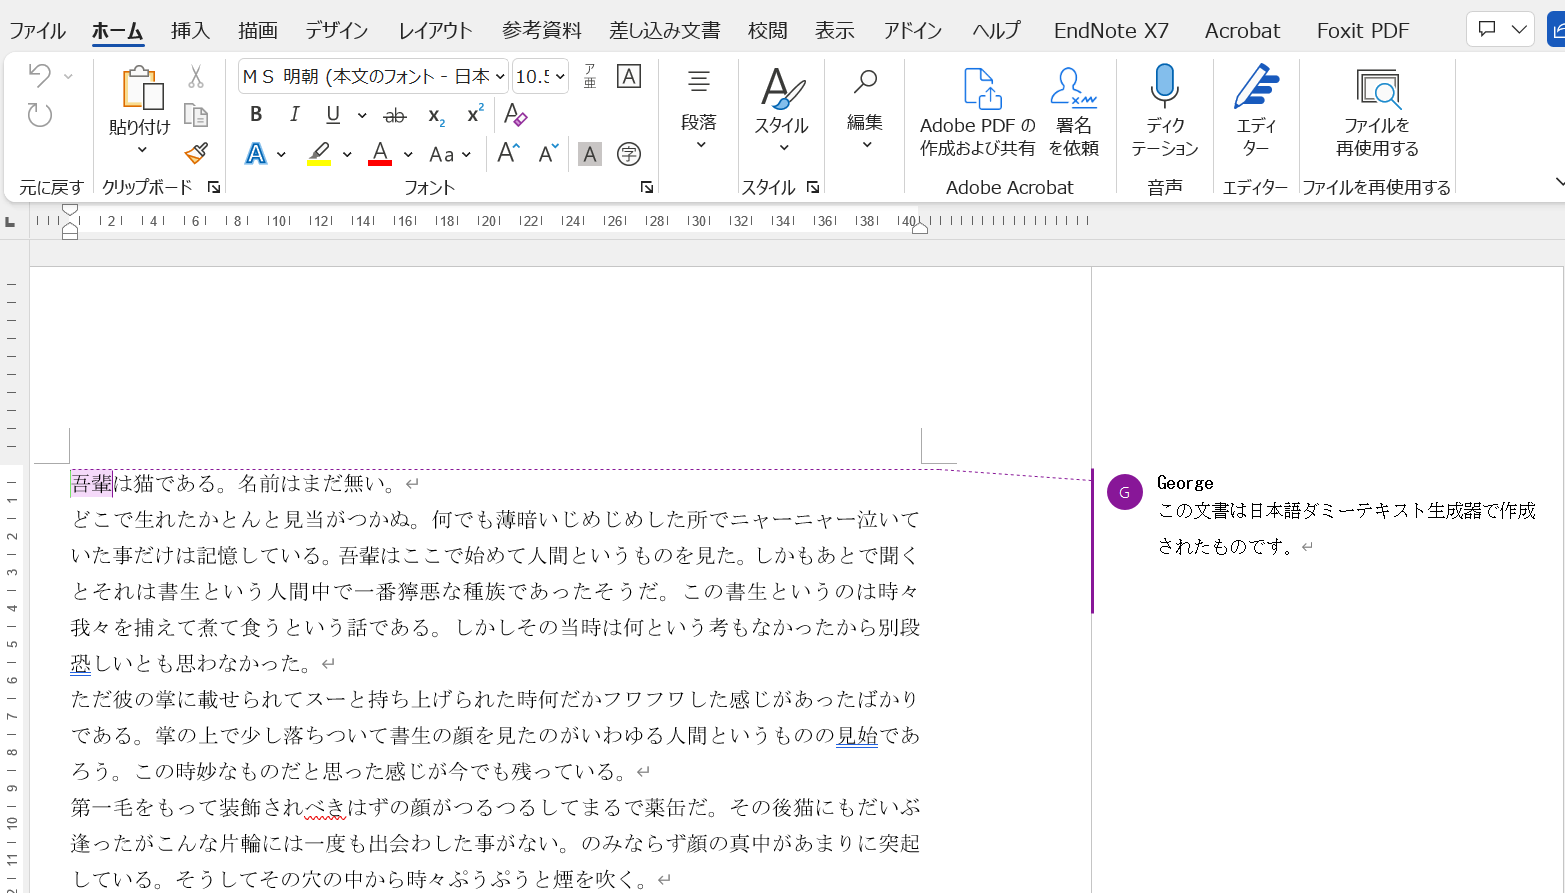This screenshot has width=1565, height=893.
Task: Click the enclosed character (字) icon
Action: coord(629,154)
